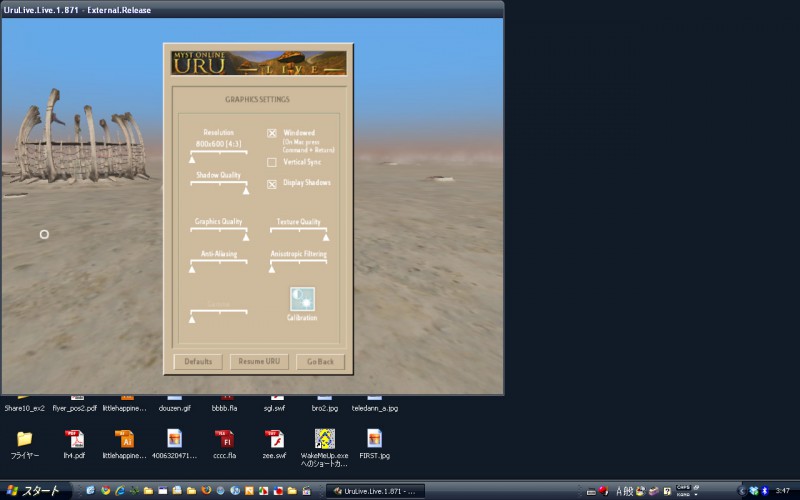This screenshot has height=500, width=800.
Task: Expand hidden system tray icons chevron
Action: [742, 491]
